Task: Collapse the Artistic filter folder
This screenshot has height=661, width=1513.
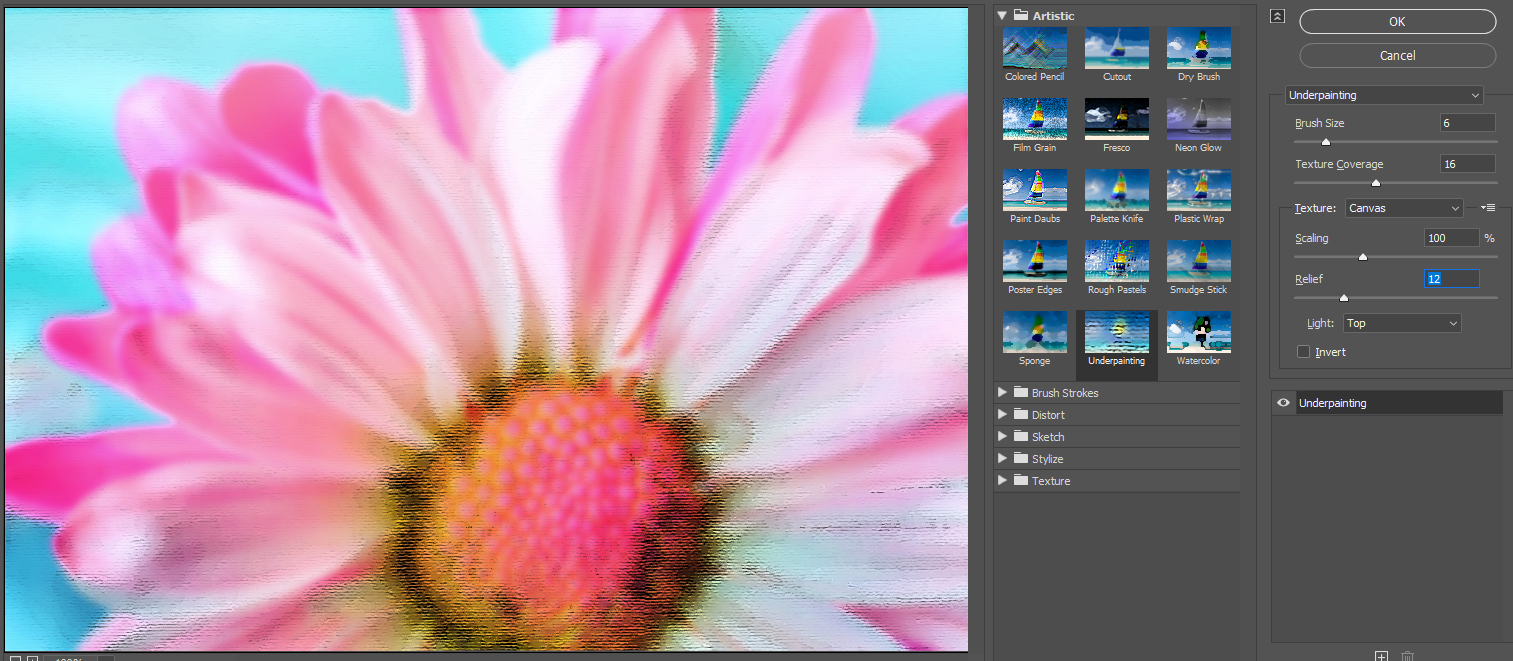Action: pos(1002,15)
